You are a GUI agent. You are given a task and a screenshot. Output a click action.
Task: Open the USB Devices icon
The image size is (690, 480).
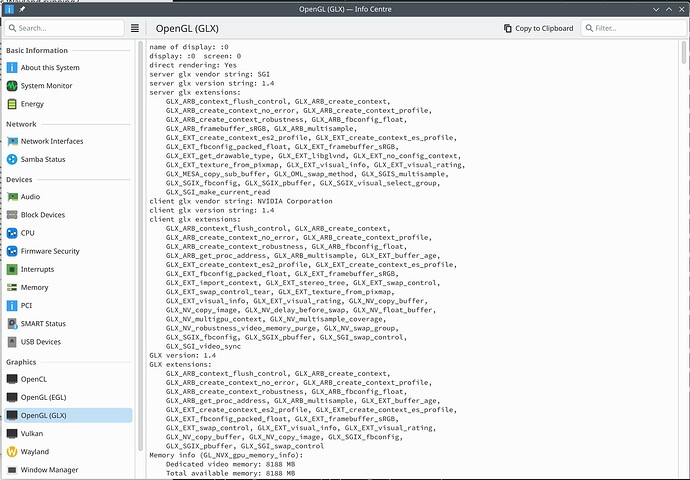[12, 342]
